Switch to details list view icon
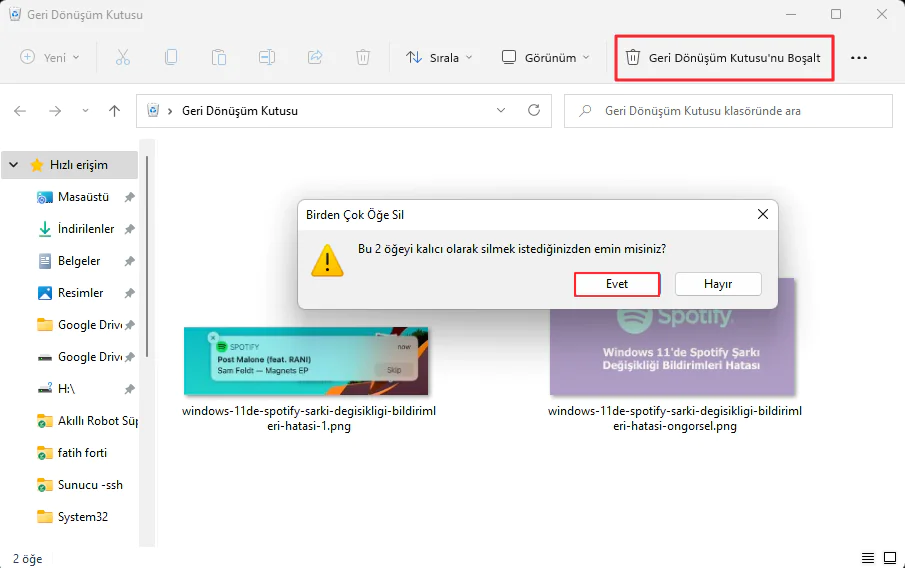Image resolution: width=905 pixels, height=568 pixels. pos(867,558)
